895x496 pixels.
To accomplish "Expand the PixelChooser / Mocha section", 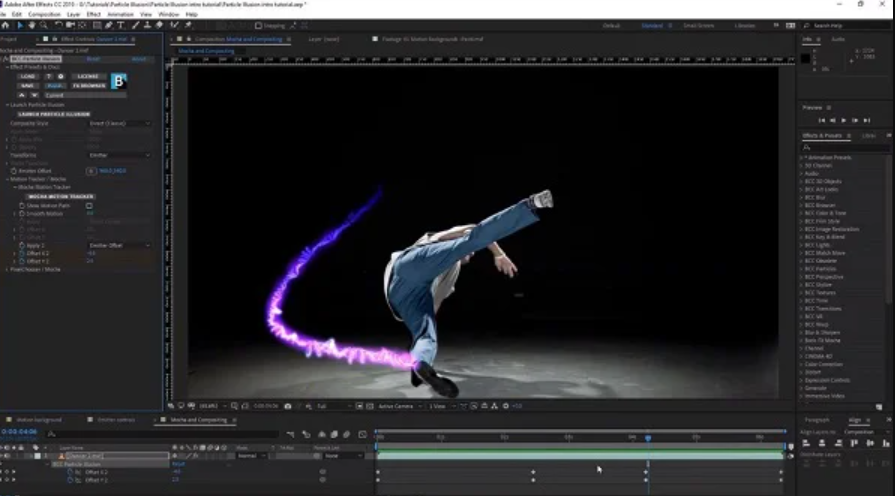I will 7,269.
